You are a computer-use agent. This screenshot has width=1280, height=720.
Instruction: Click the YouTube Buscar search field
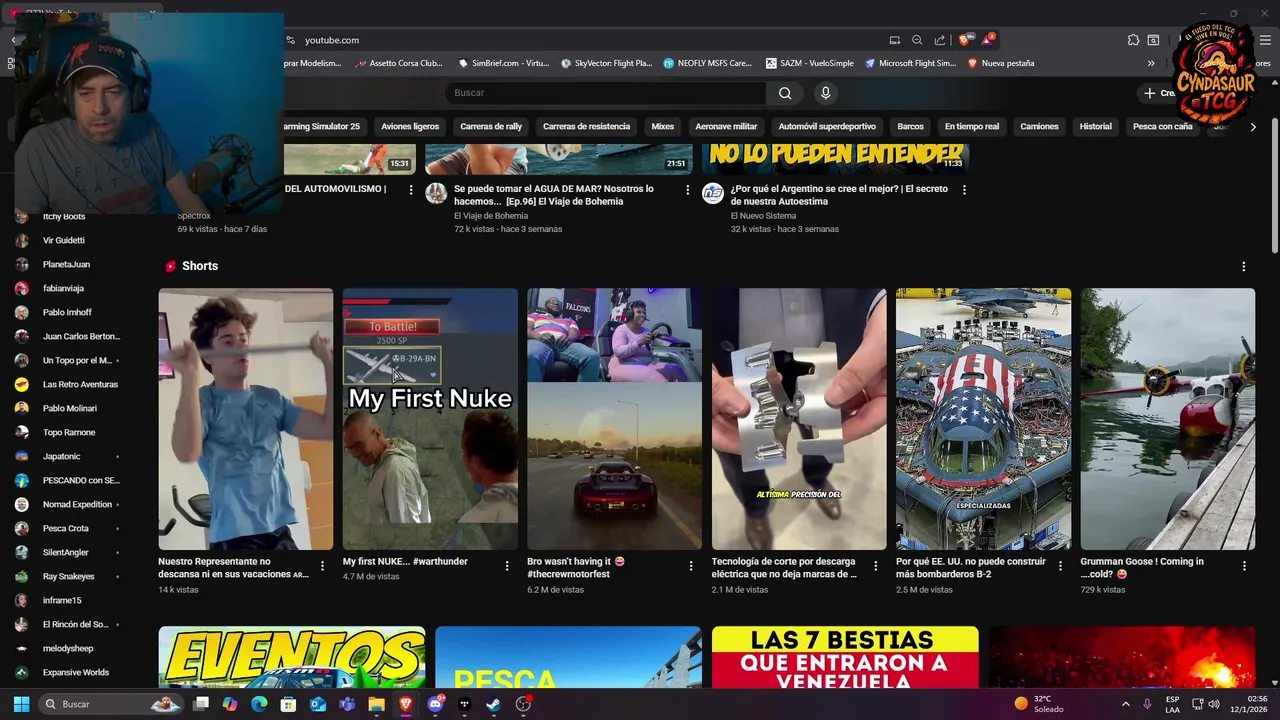click(606, 93)
